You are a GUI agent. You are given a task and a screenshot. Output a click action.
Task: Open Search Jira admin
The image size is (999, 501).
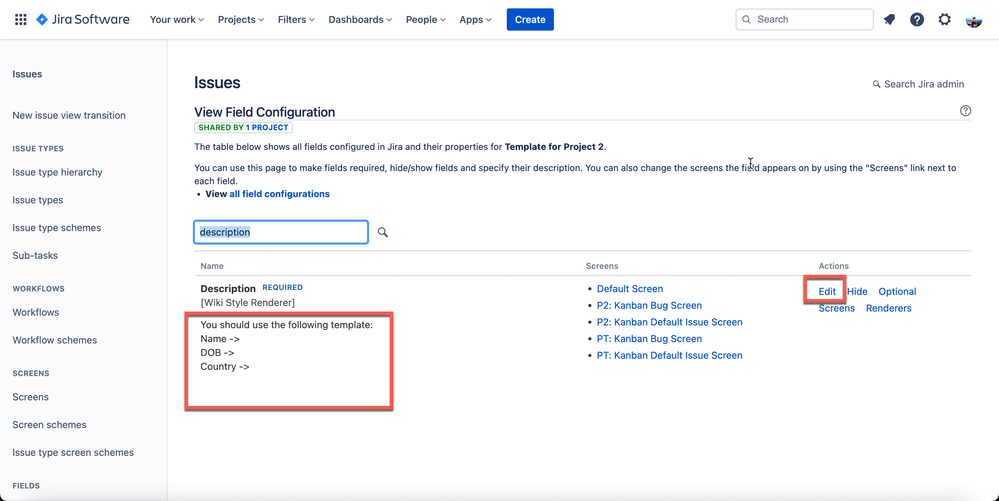coord(918,84)
